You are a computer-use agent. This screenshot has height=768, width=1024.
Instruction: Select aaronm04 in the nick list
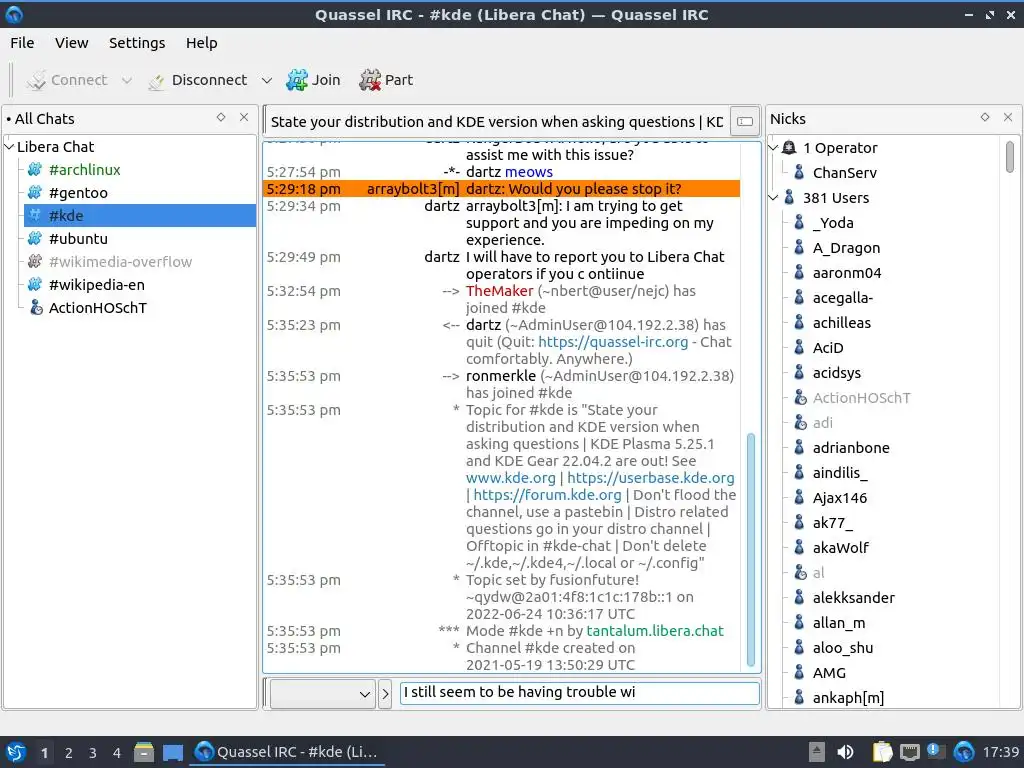coord(846,273)
